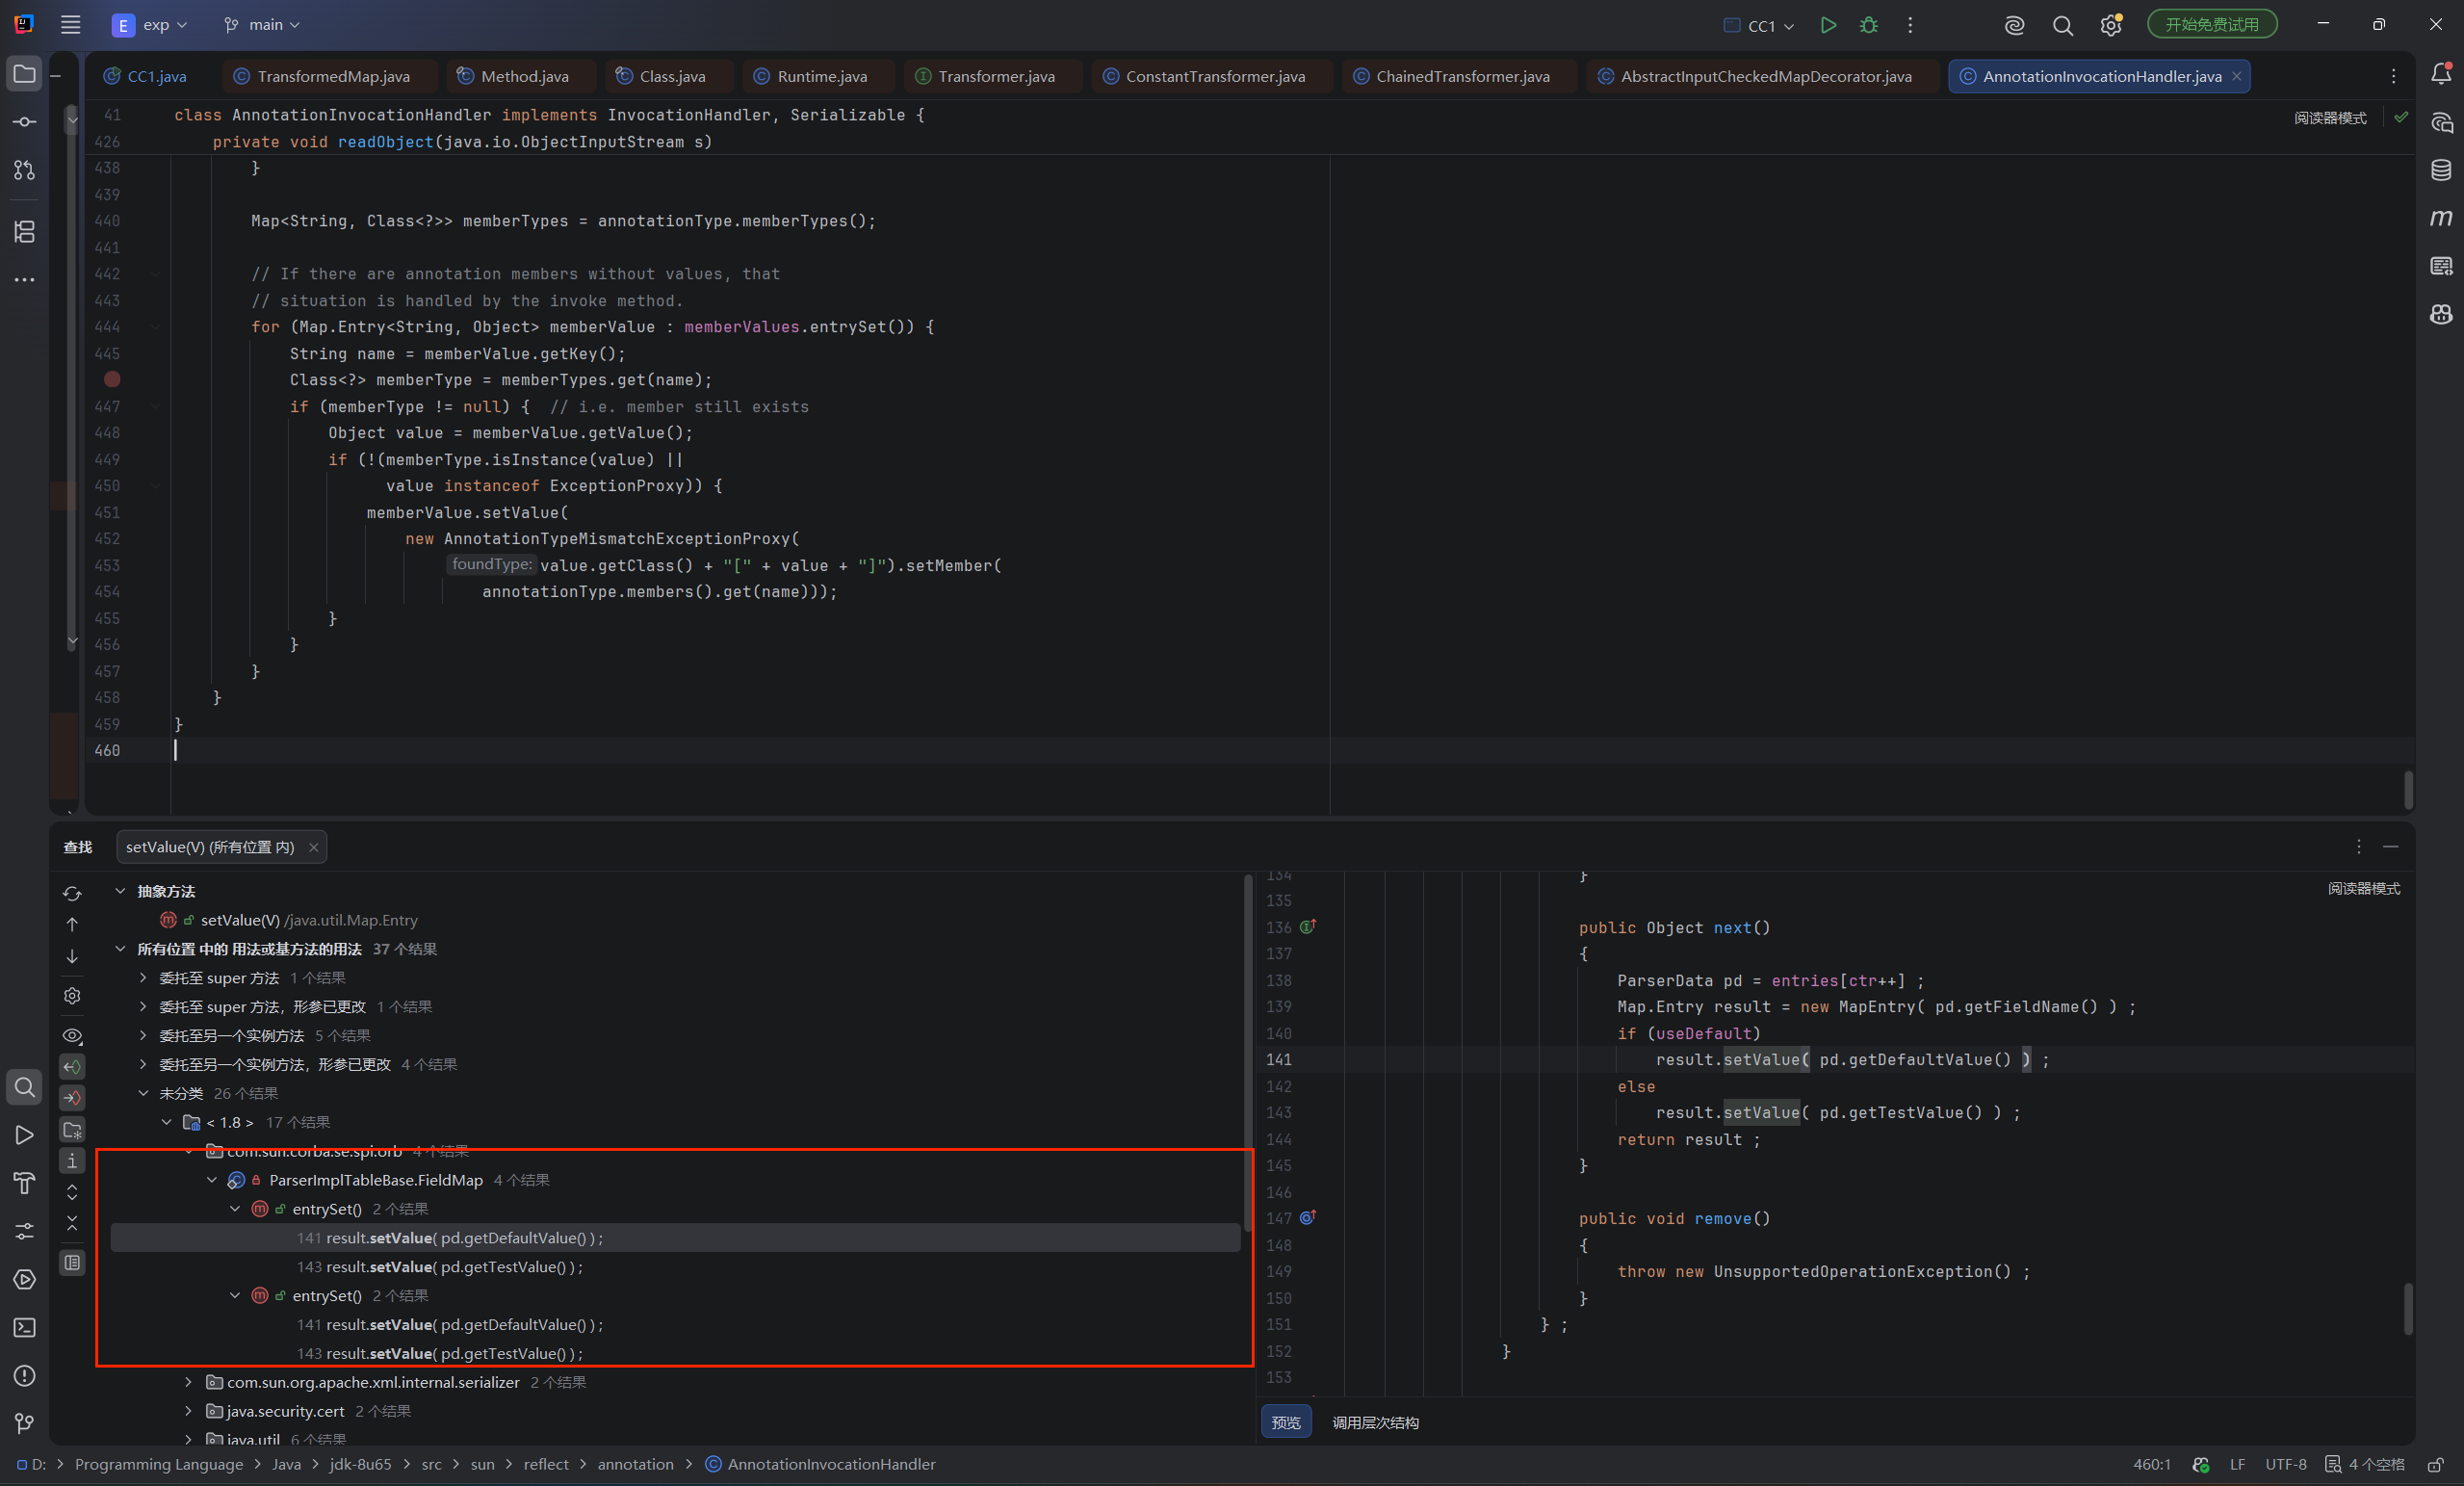Jump to previous occurrence arrow
The width and height of the screenshot is (2464, 1486).
point(72,924)
